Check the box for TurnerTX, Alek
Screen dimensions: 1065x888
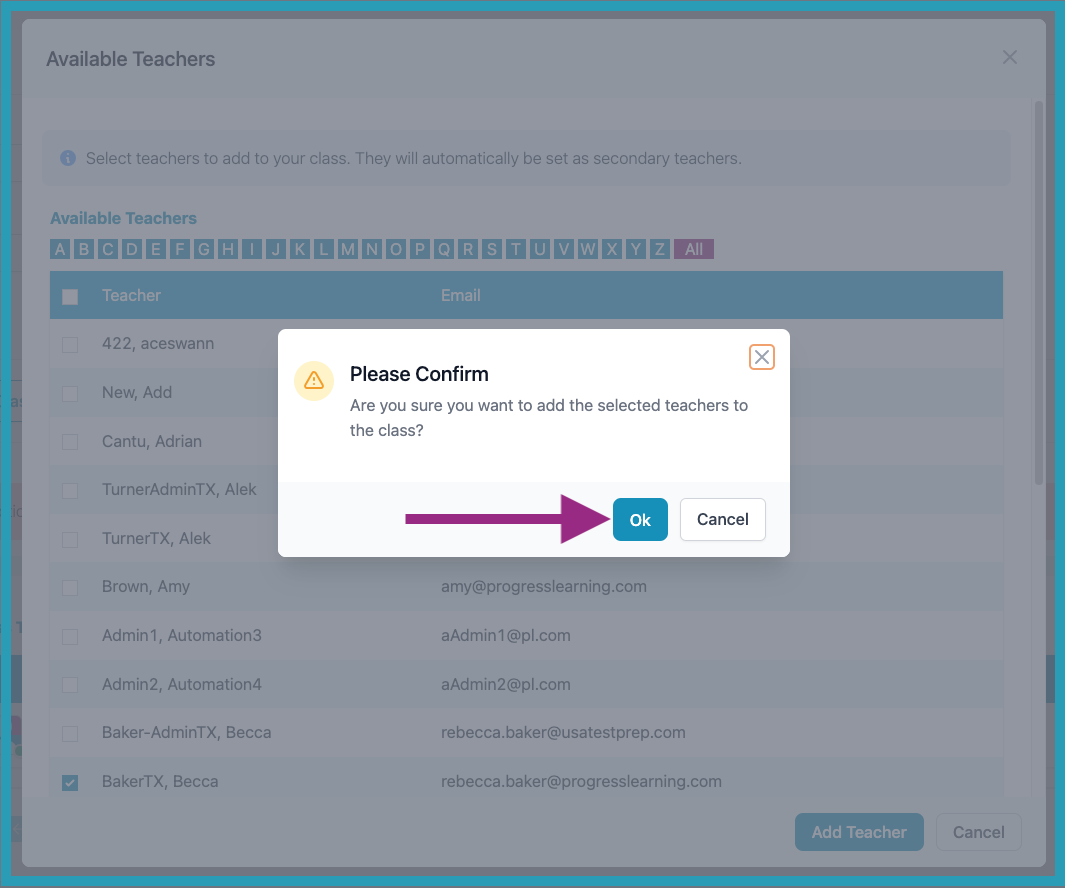[x=70, y=539]
